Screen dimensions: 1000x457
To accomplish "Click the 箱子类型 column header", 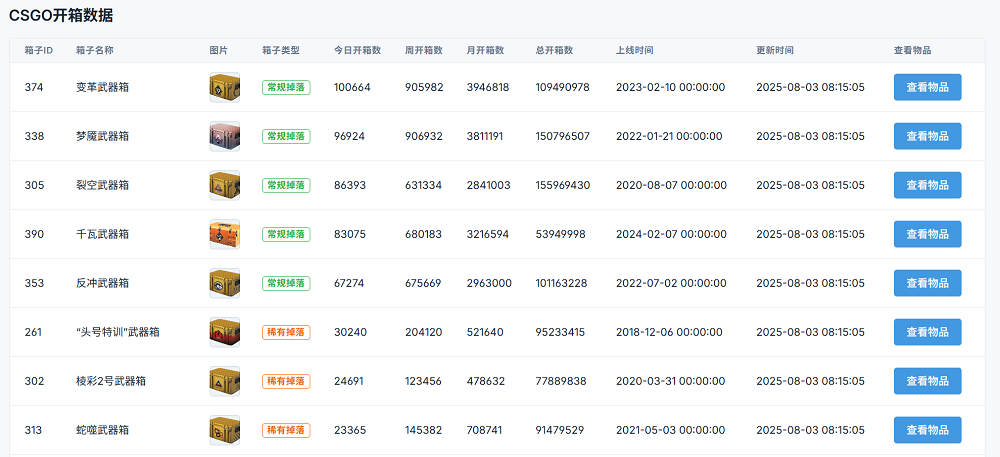I will (281, 50).
